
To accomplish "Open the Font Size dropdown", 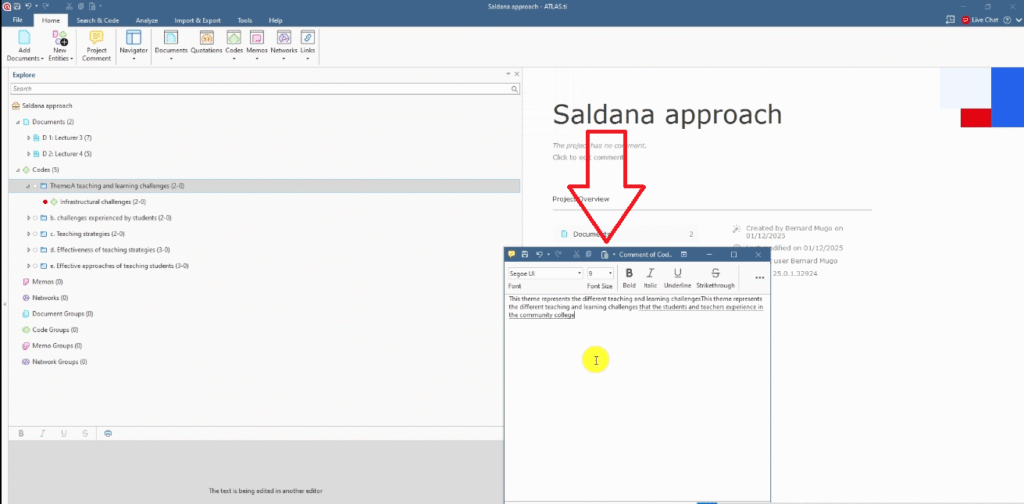I will point(600,273).
